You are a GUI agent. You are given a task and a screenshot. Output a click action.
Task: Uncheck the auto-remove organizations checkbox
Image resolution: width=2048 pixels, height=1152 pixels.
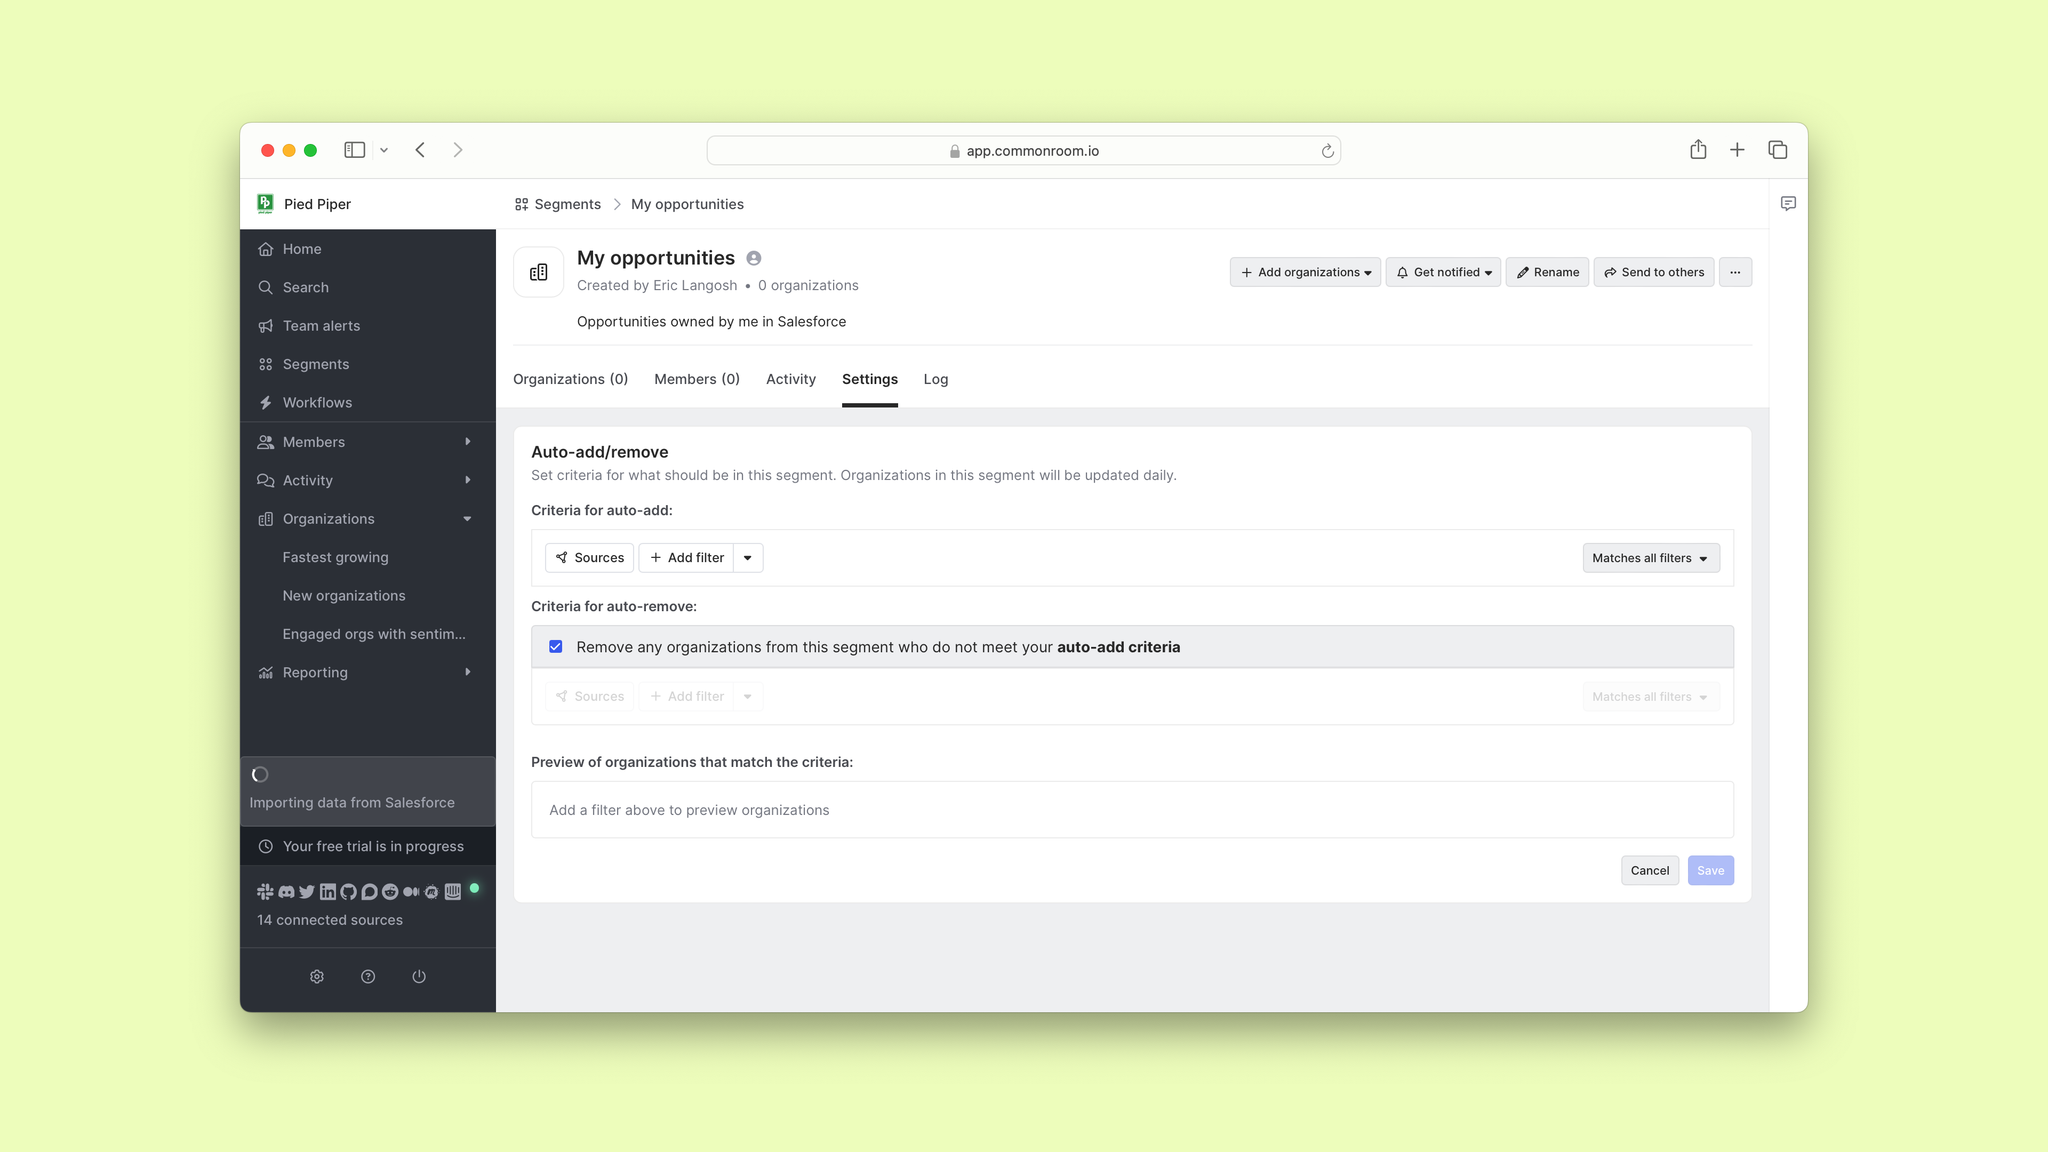[x=556, y=647]
